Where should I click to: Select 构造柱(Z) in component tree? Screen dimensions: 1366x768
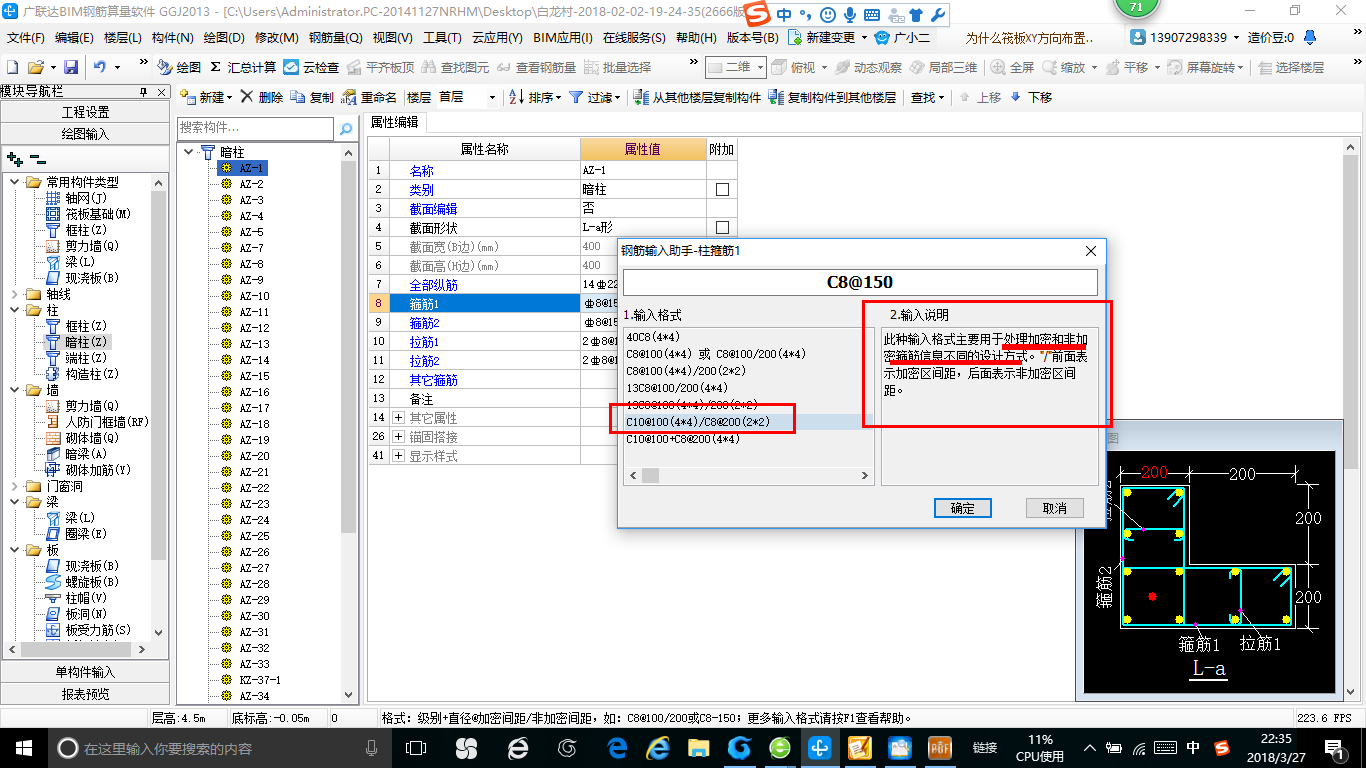pos(82,374)
